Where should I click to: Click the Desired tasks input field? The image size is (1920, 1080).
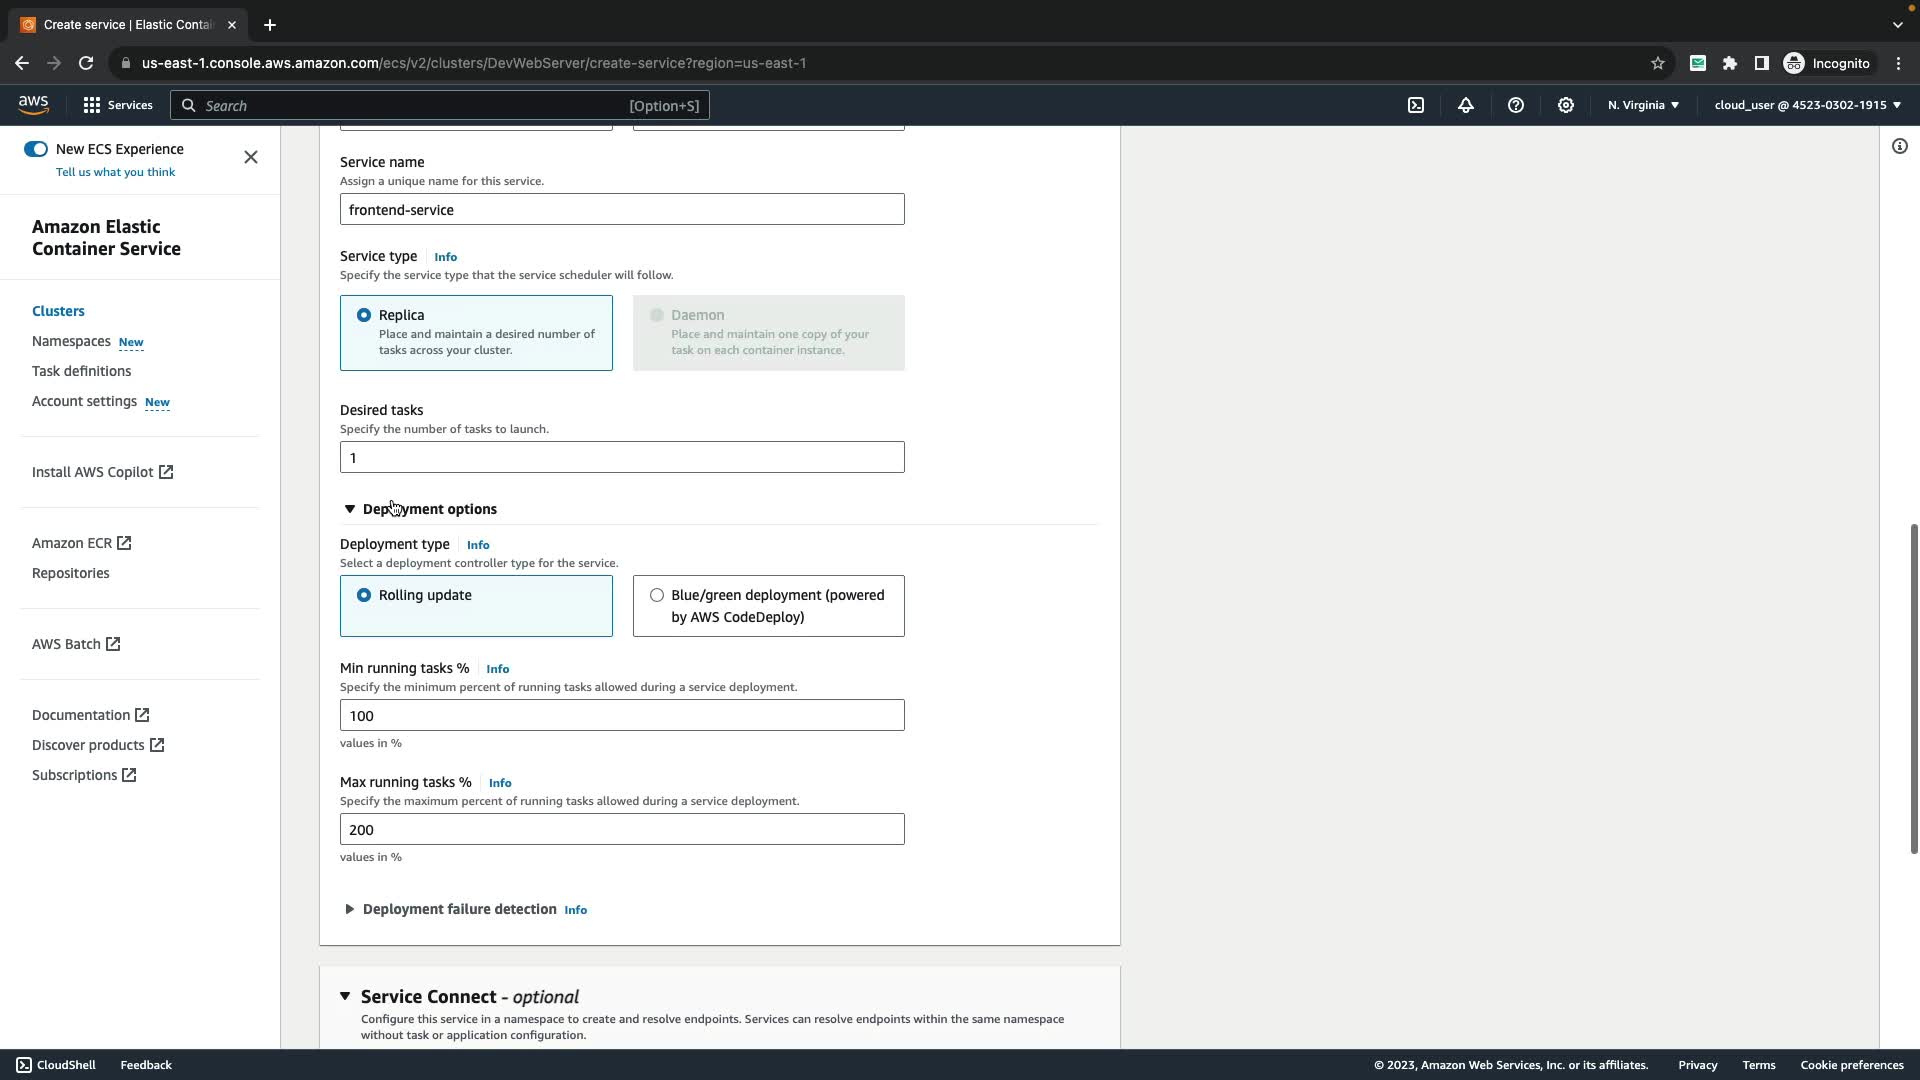[622, 457]
